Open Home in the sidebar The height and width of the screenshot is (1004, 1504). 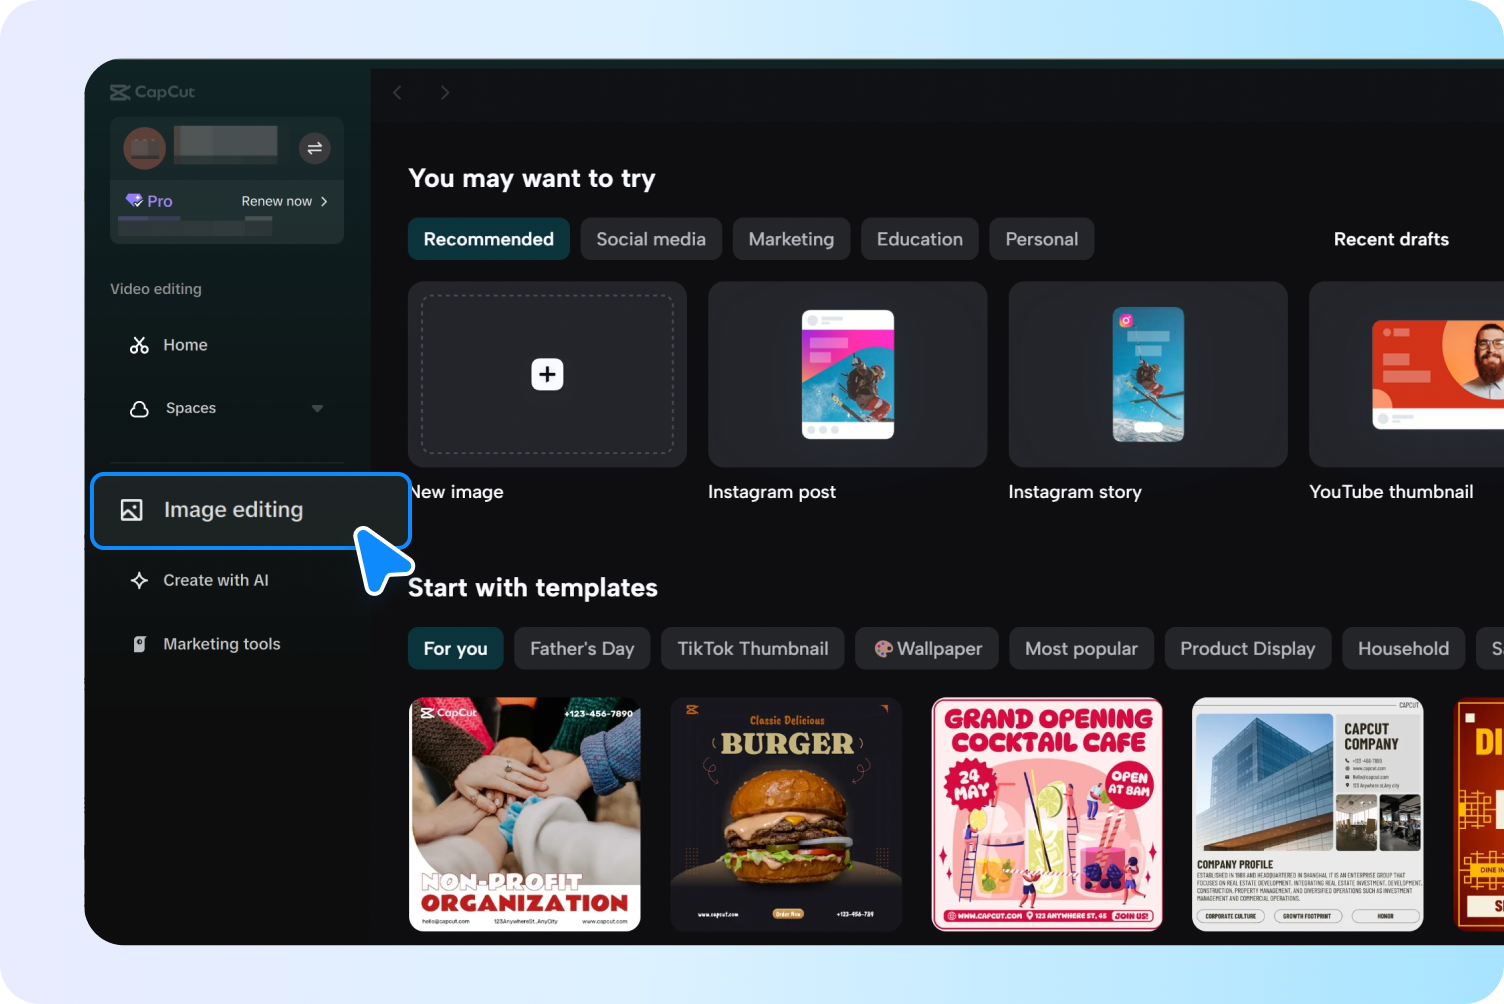coord(185,345)
